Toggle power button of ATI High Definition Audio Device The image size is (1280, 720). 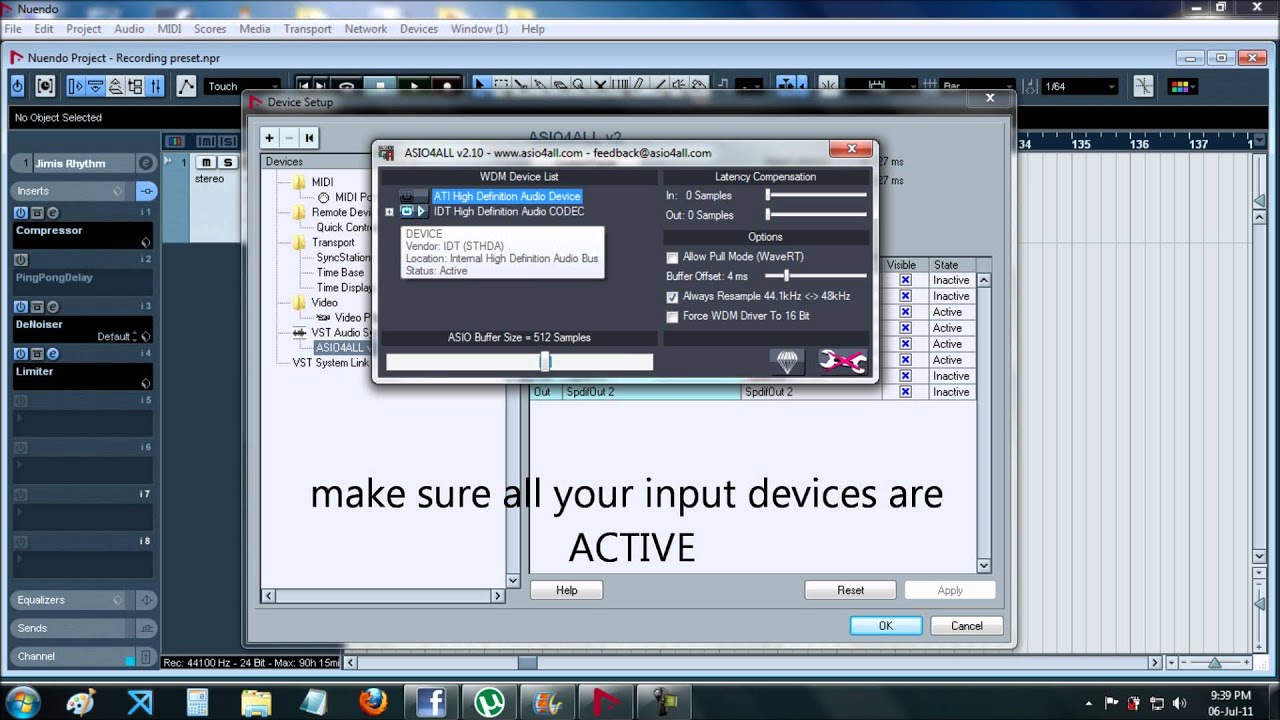407,197
